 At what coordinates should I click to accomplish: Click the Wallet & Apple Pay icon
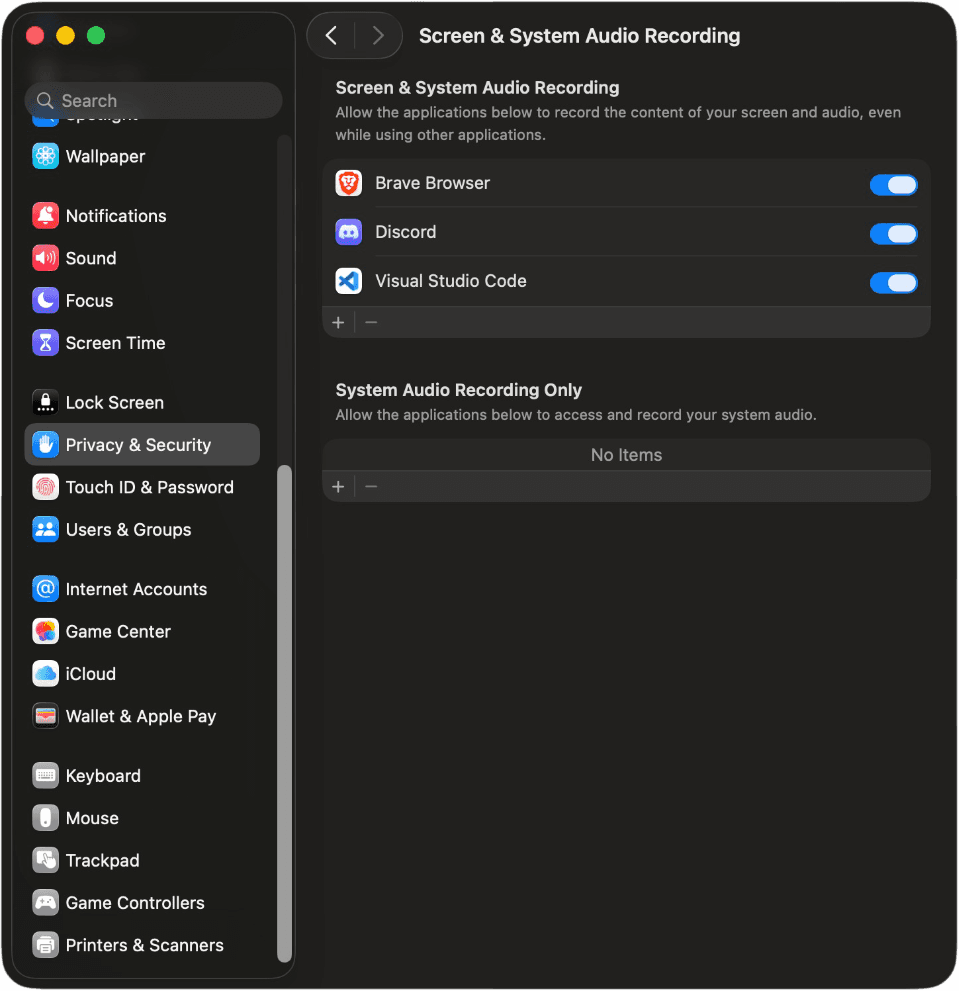click(x=46, y=715)
